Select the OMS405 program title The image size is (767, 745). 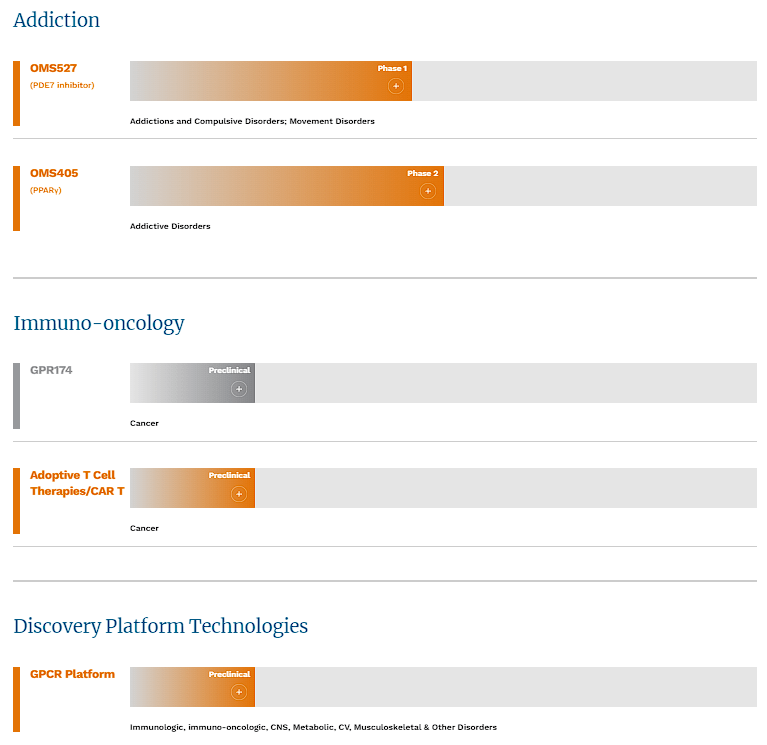[54, 173]
